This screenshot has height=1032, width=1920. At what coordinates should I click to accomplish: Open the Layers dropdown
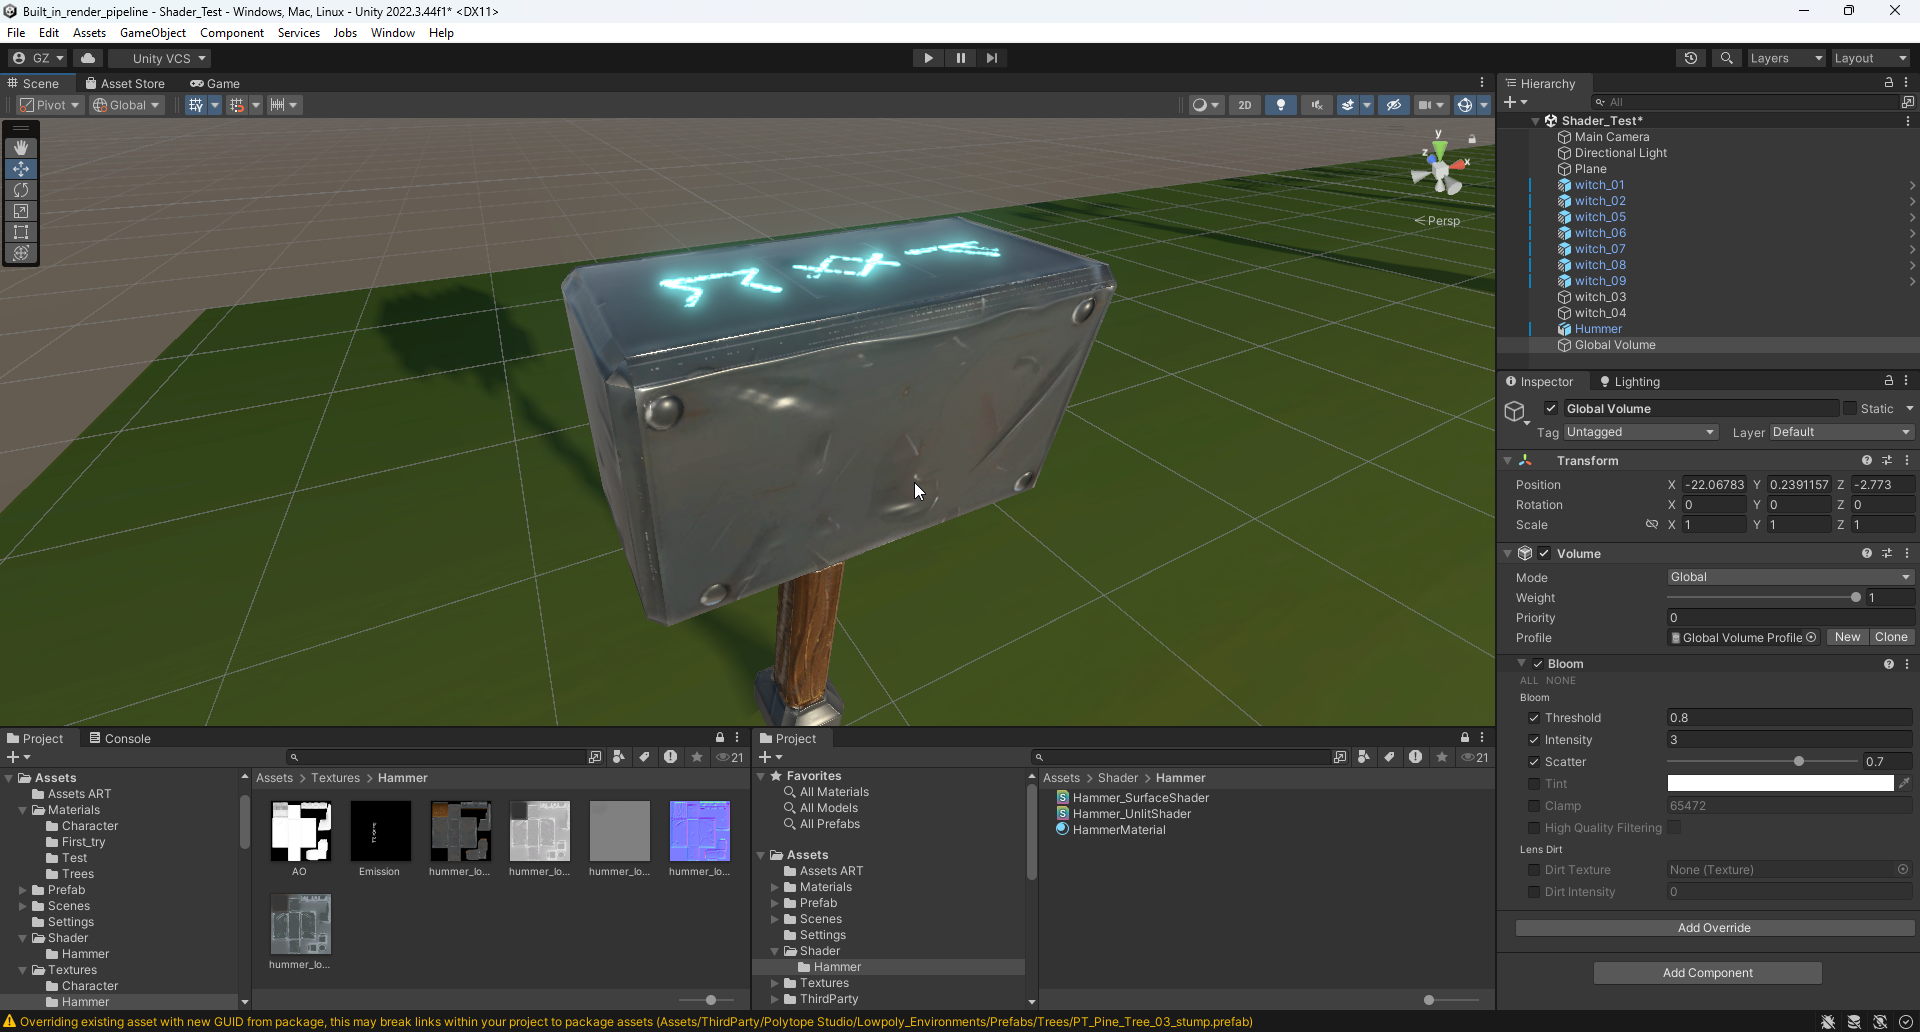coord(1785,58)
